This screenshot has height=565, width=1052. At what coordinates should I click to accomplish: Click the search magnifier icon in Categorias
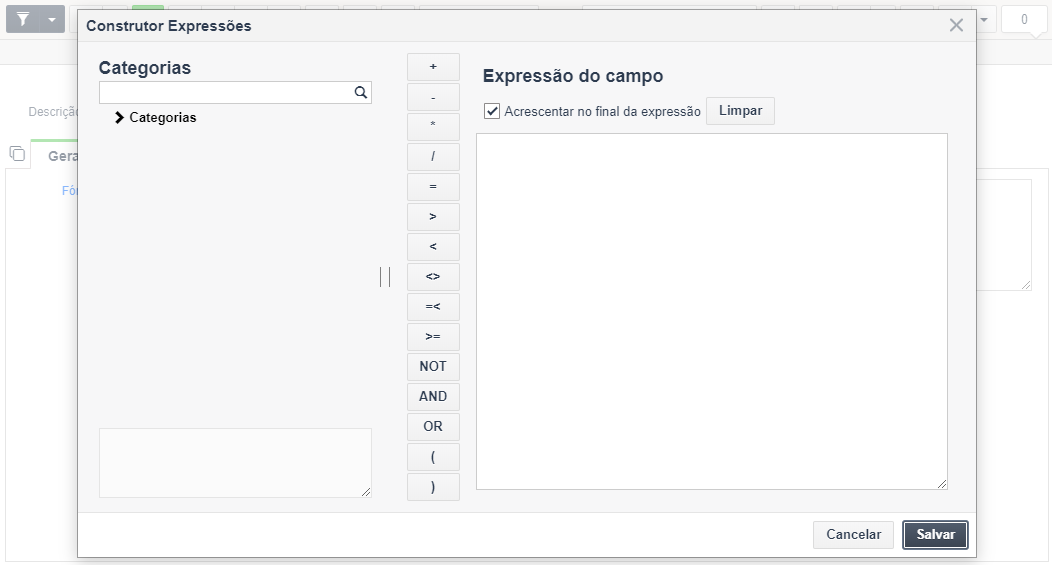(x=360, y=93)
